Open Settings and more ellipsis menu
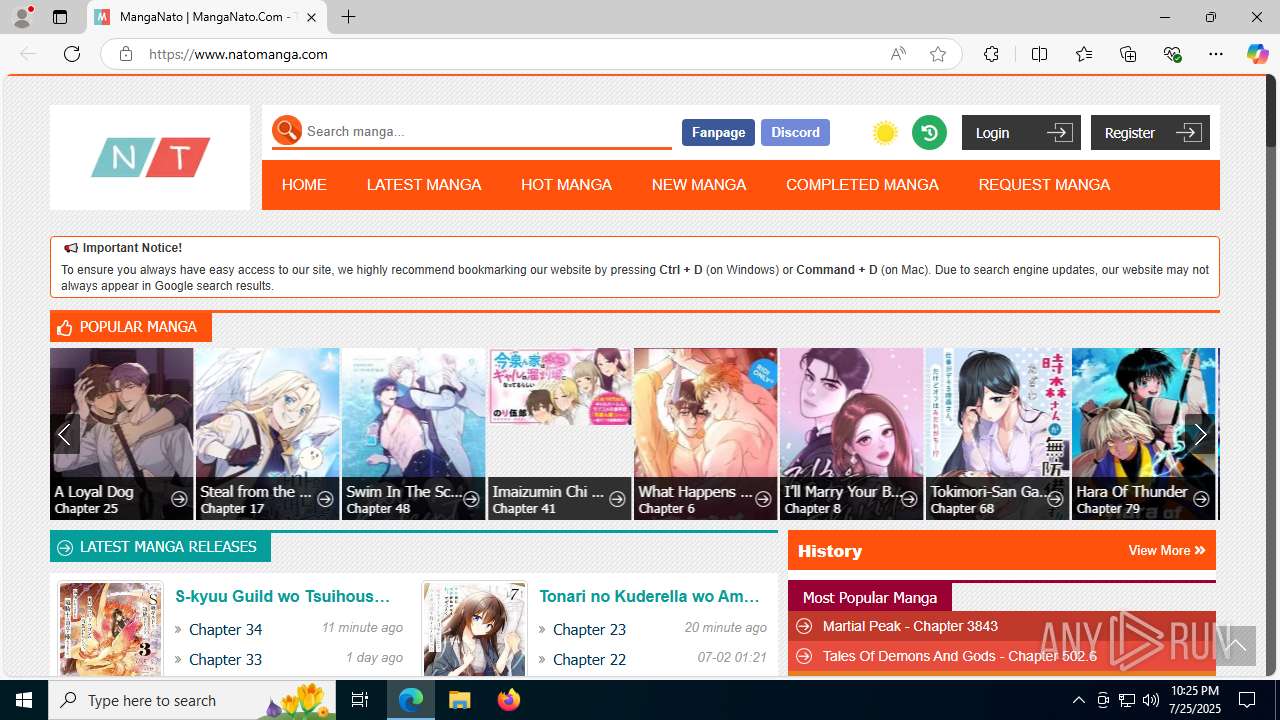Viewport: 1280px width, 720px height. (x=1216, y=54)
